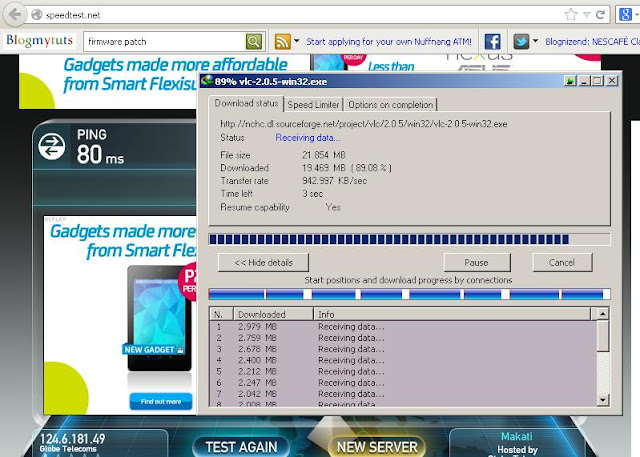Click the Makati server name
The width and height of the screenshot is (640, 457).
(516, 436)
